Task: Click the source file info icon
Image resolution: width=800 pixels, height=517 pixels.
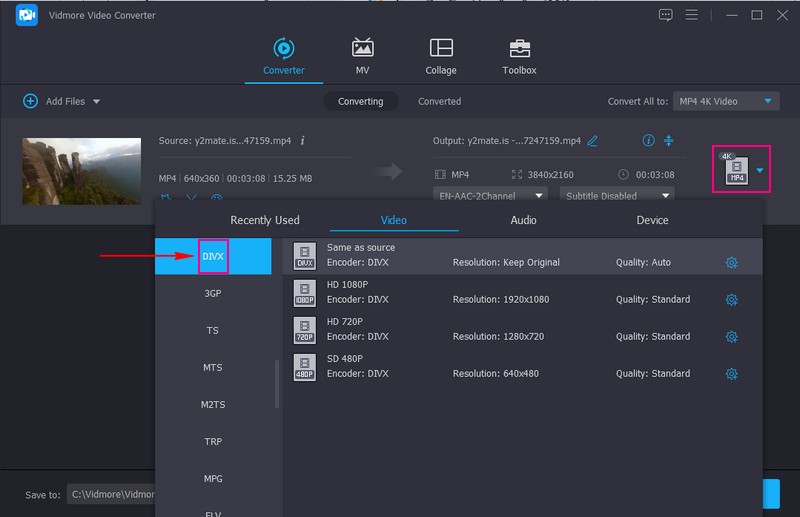Action: point(303,141)
